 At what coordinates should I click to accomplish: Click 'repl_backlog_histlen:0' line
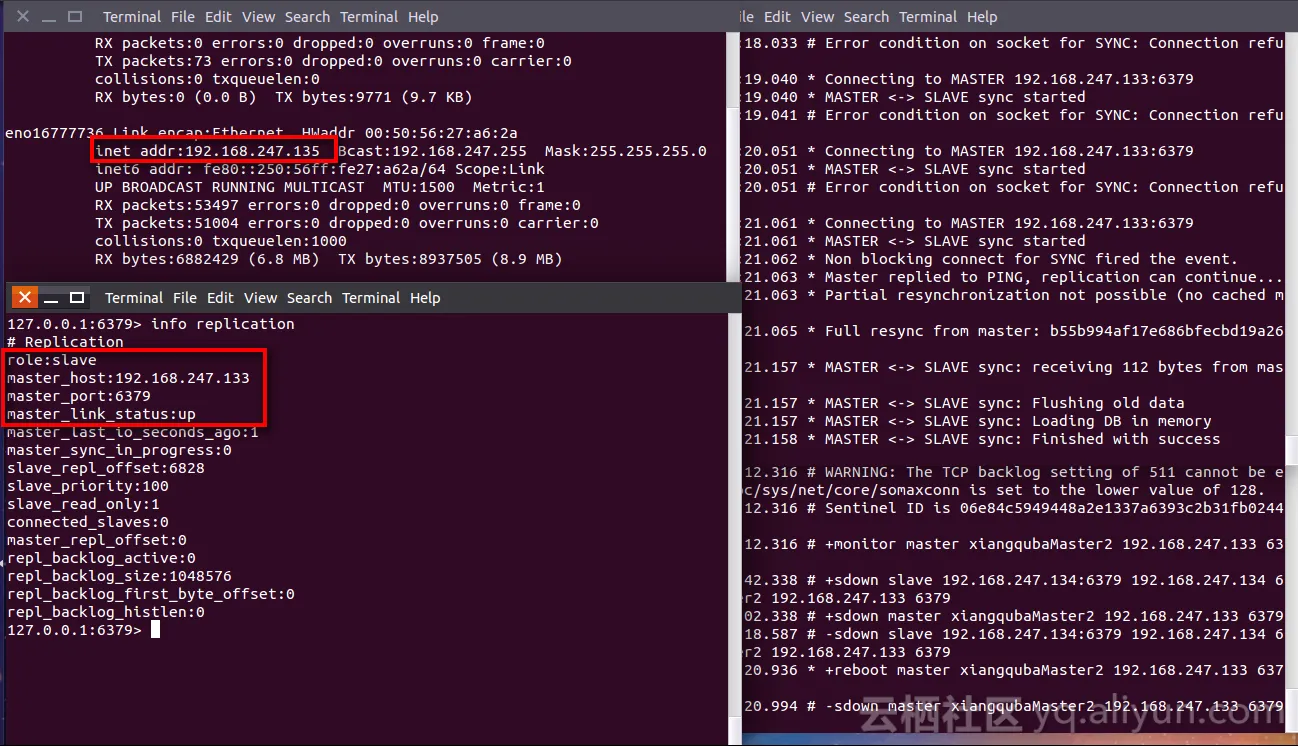pos(105,612)
